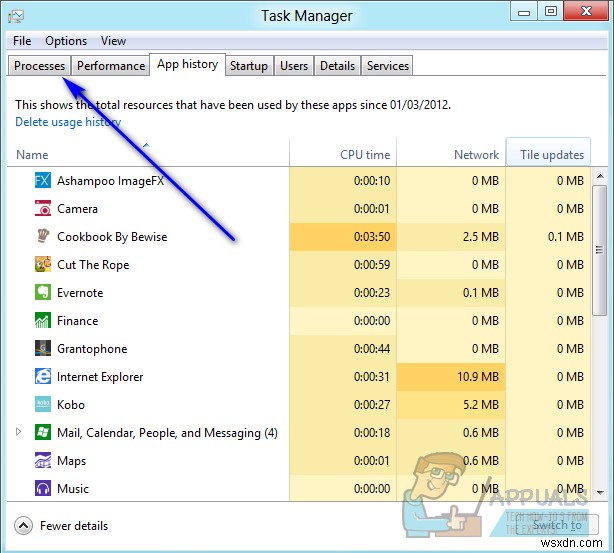The height and width of the screenshot is (553, 614).
Task: Click the Fewer details label
Action: (x=74, y=526)
